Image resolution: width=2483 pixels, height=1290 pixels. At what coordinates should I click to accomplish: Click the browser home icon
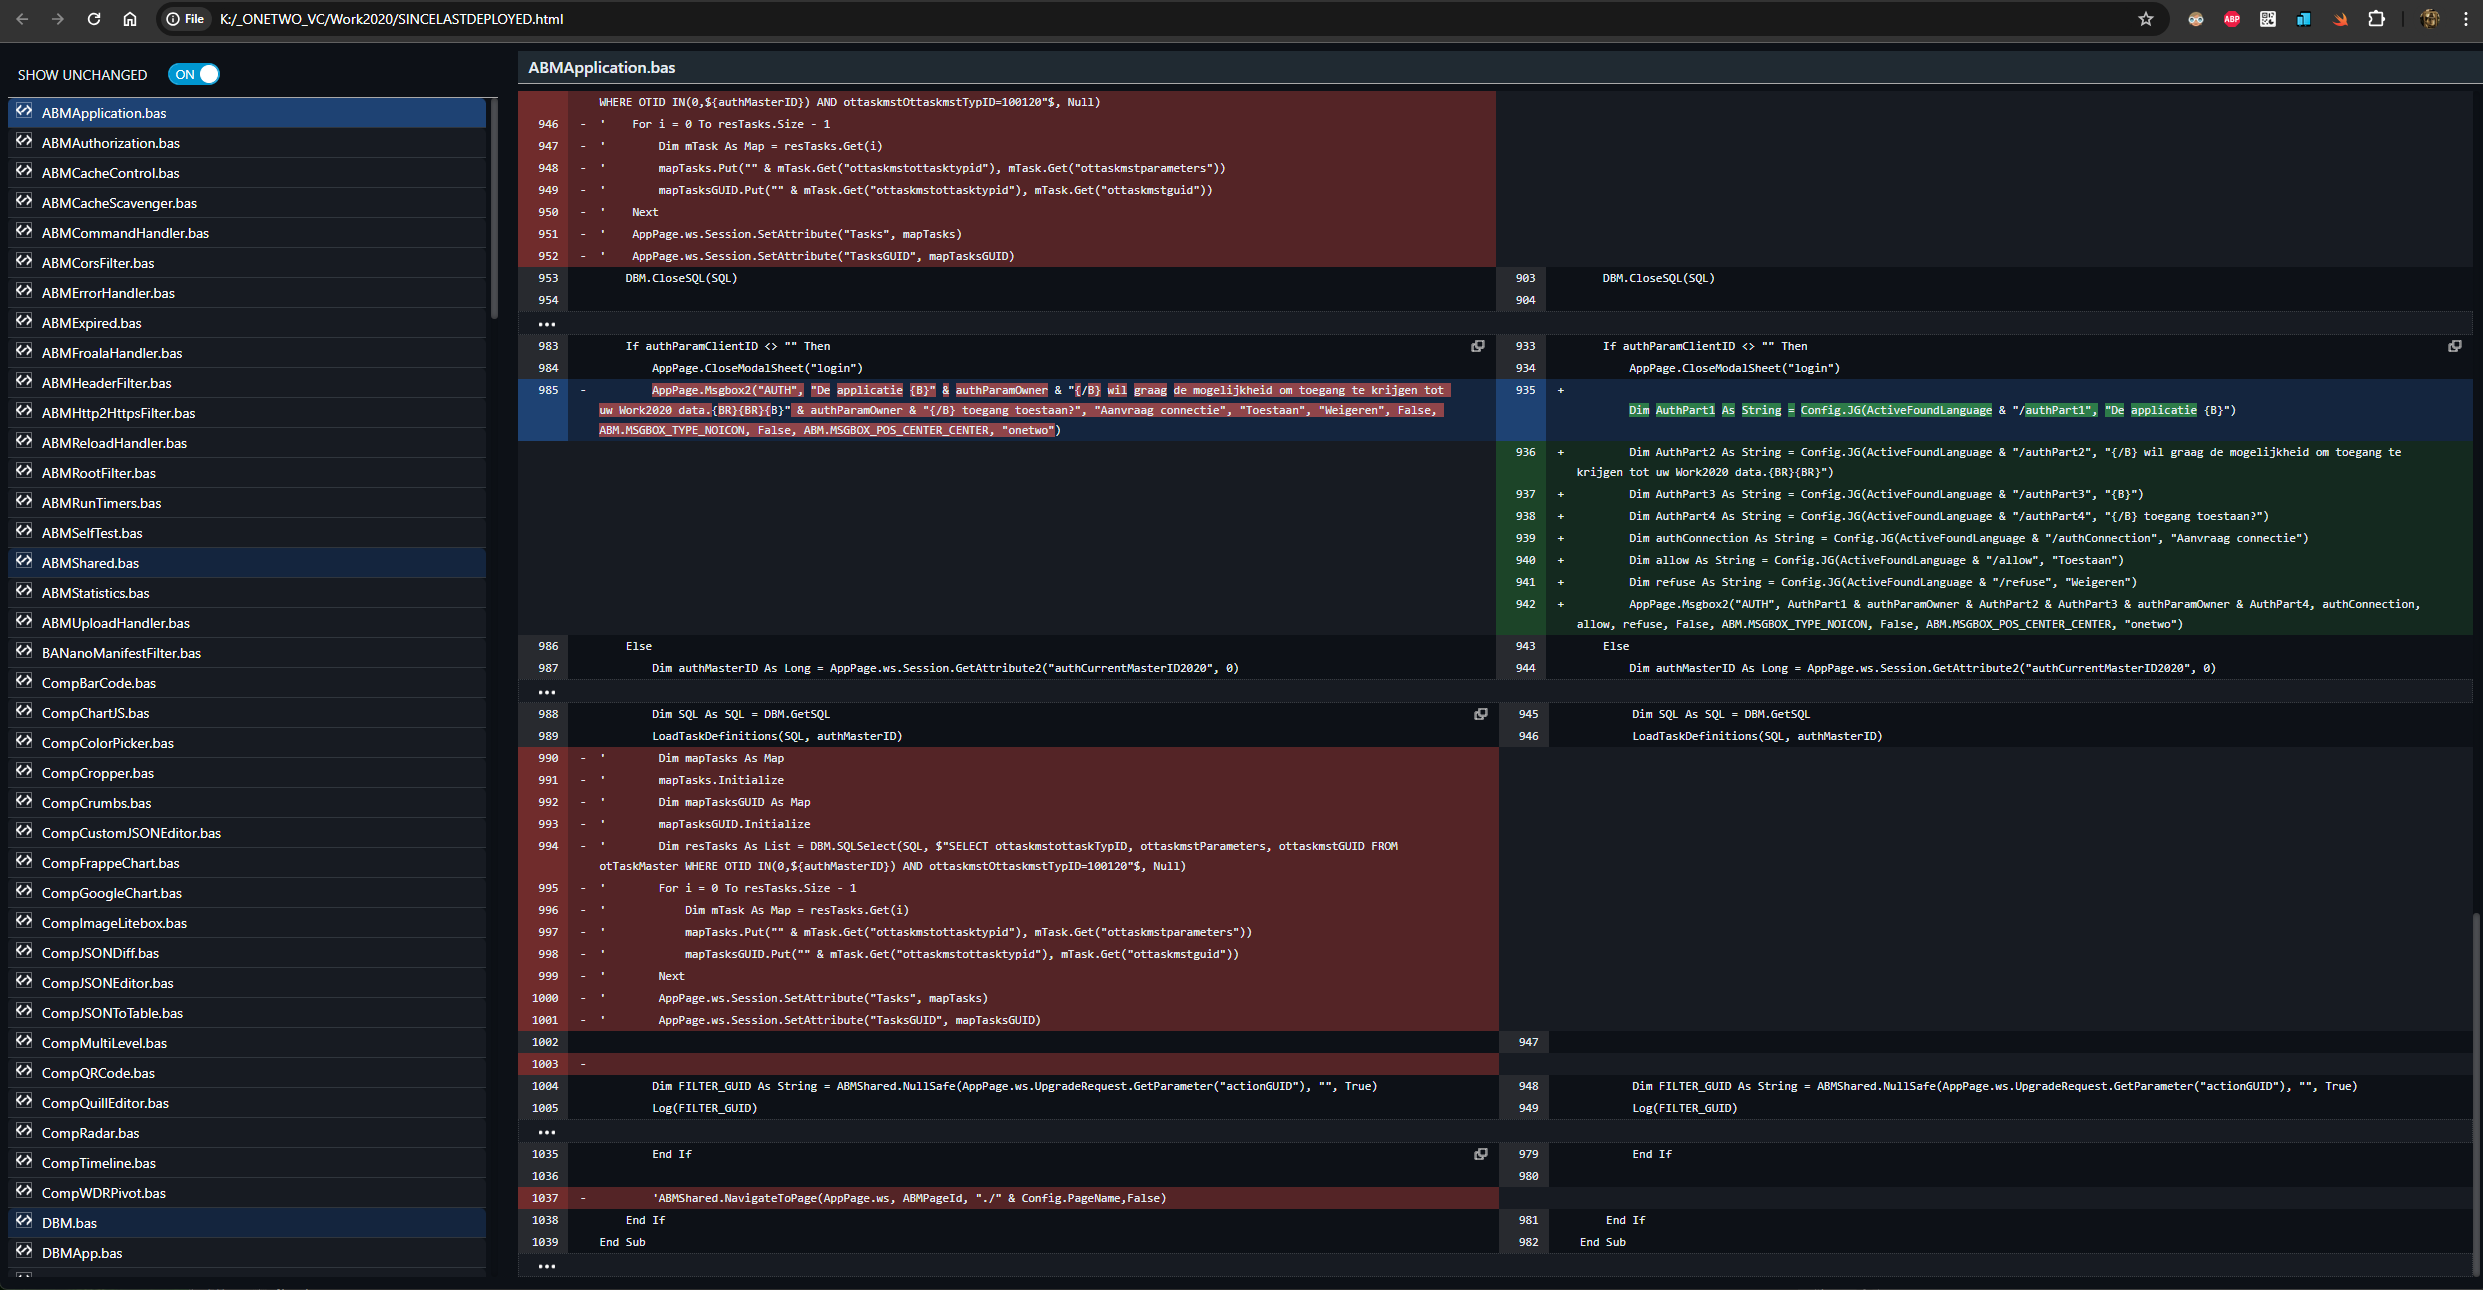[x=130, y=19]
